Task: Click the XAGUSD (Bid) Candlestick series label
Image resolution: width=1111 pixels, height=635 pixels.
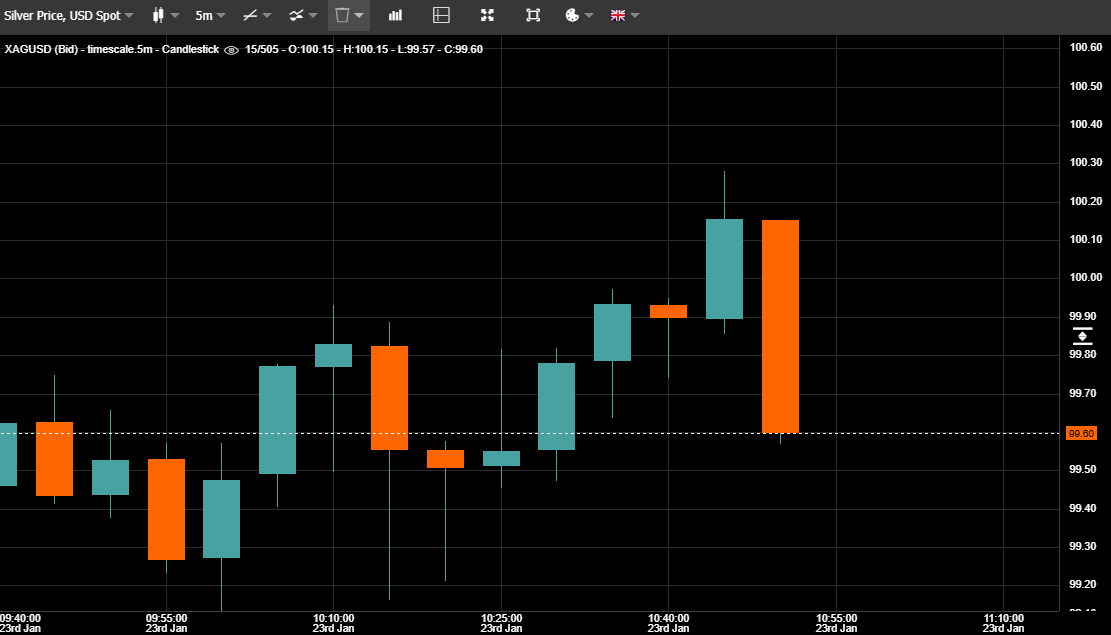Action: click(x=112, y=49)
